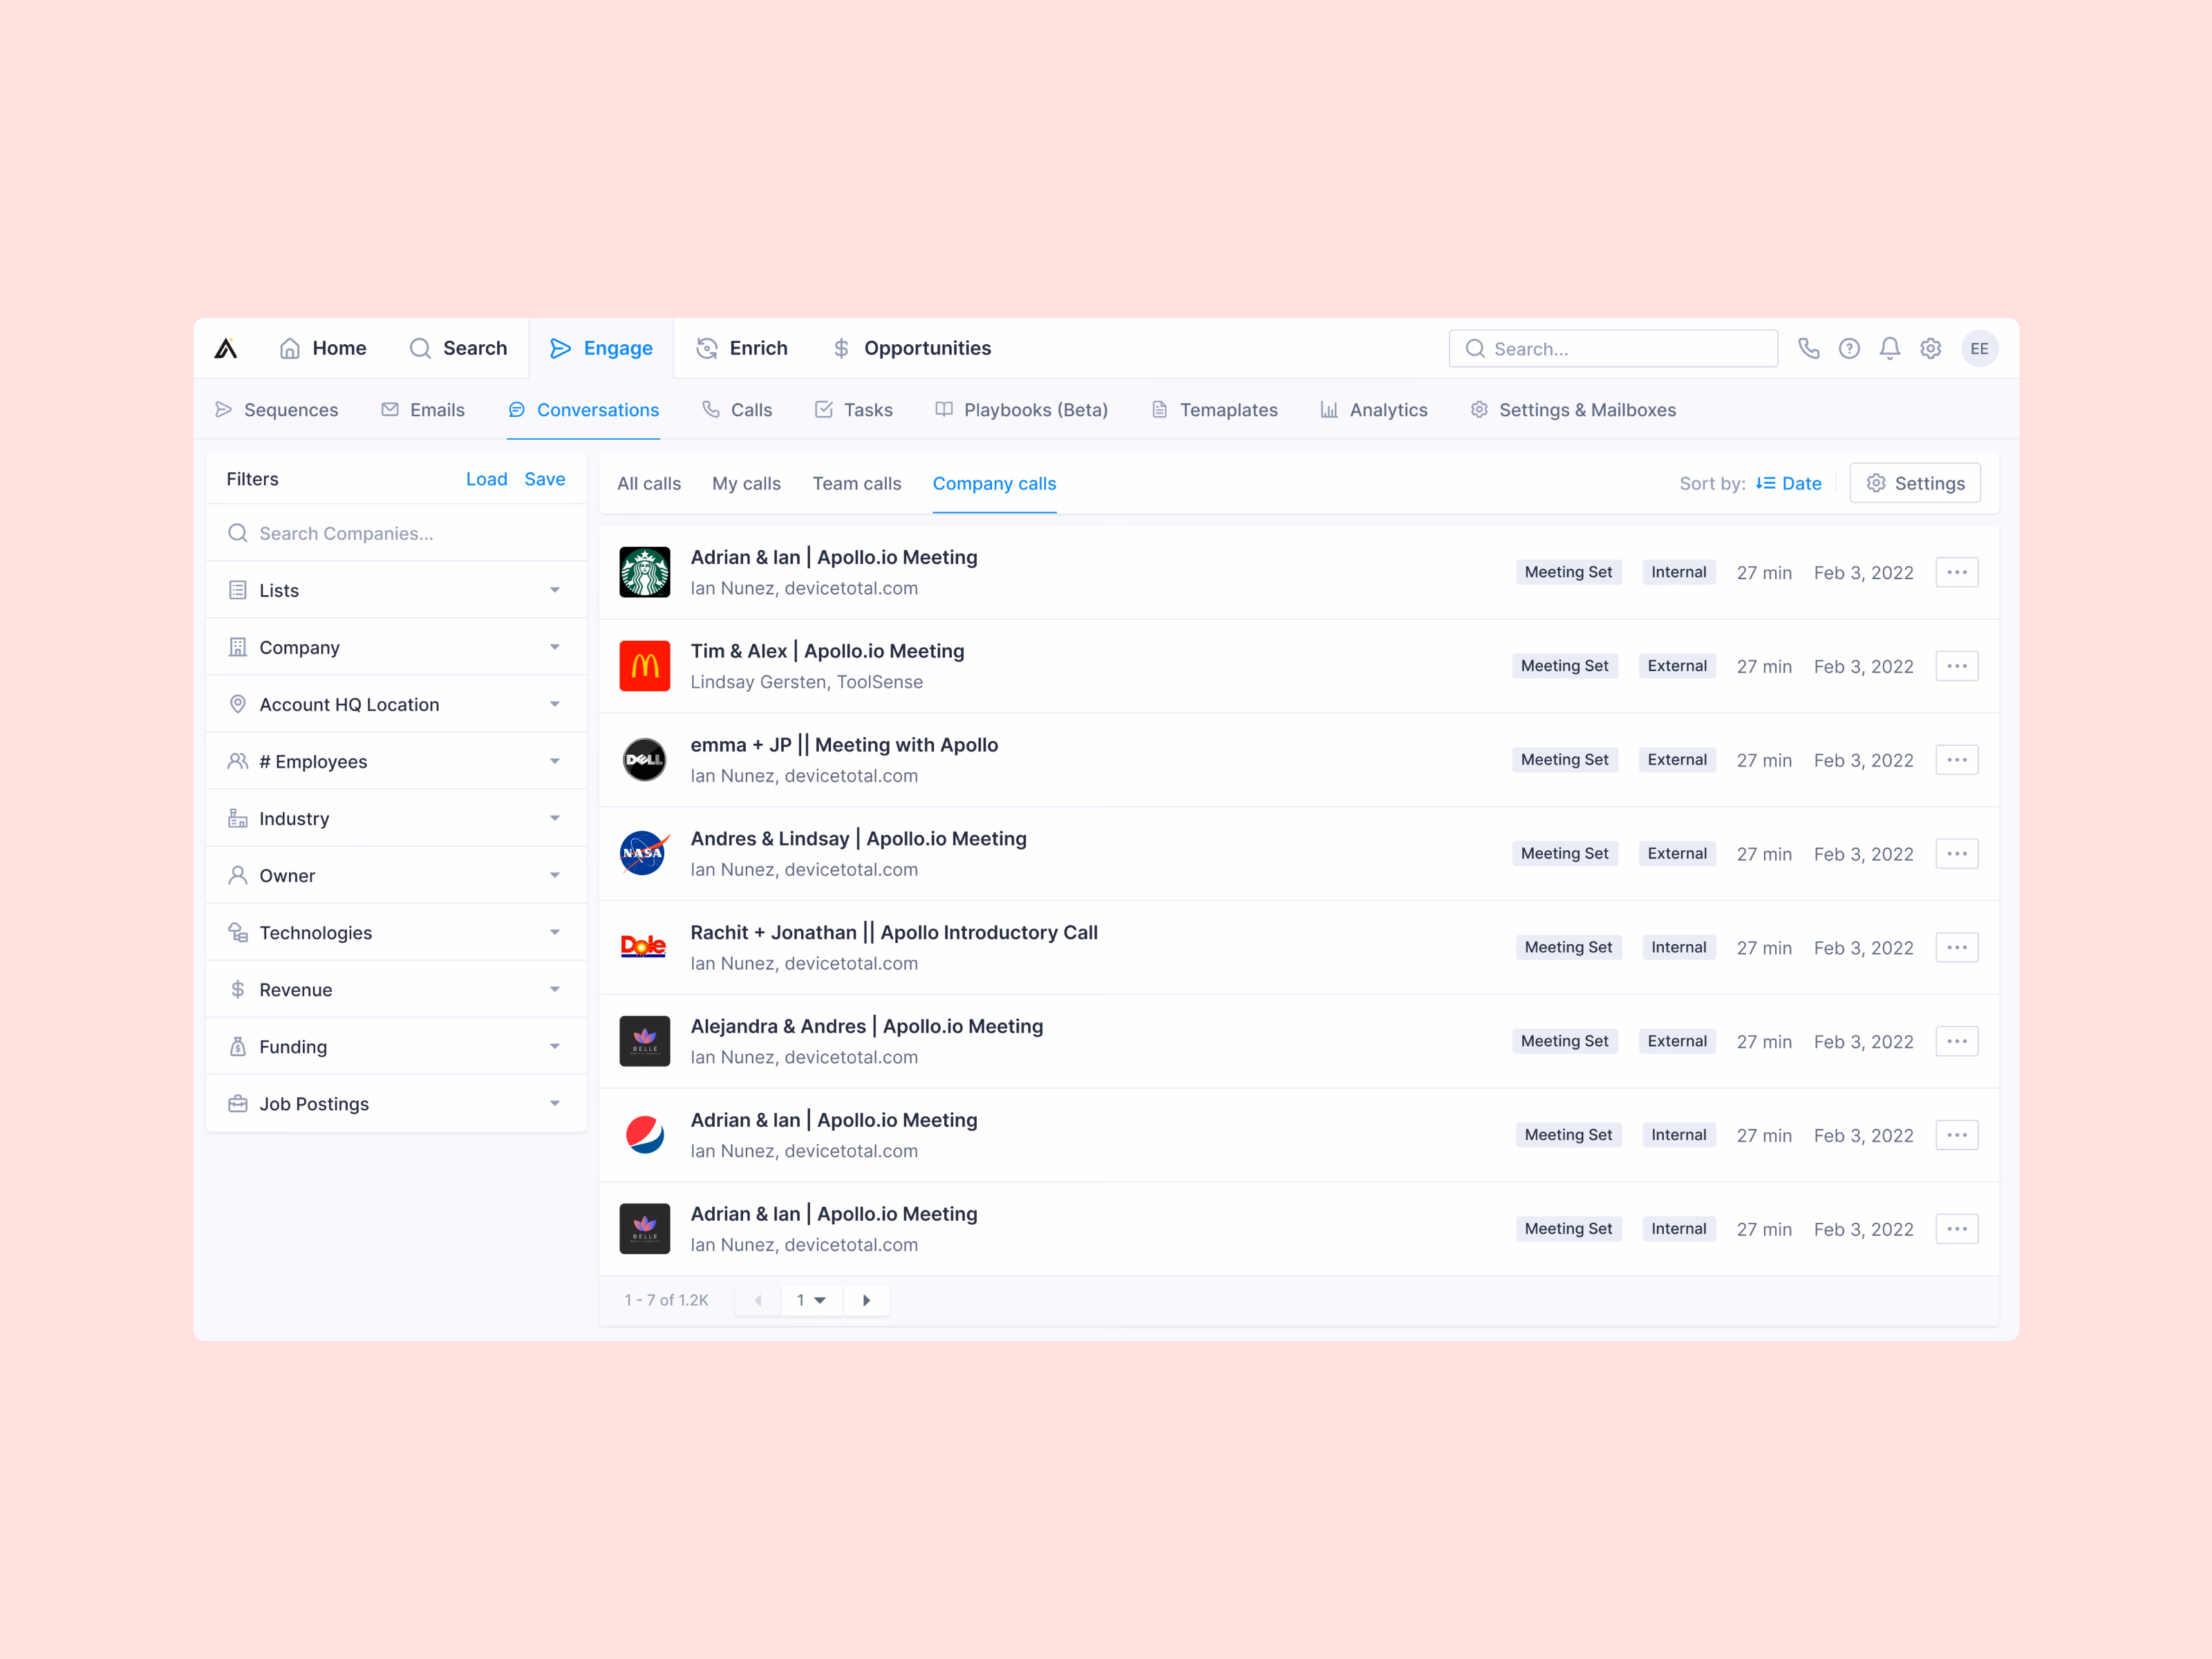Expand the Revenue filter
Screen dimensions: 2212x1659
pos(396,989)
